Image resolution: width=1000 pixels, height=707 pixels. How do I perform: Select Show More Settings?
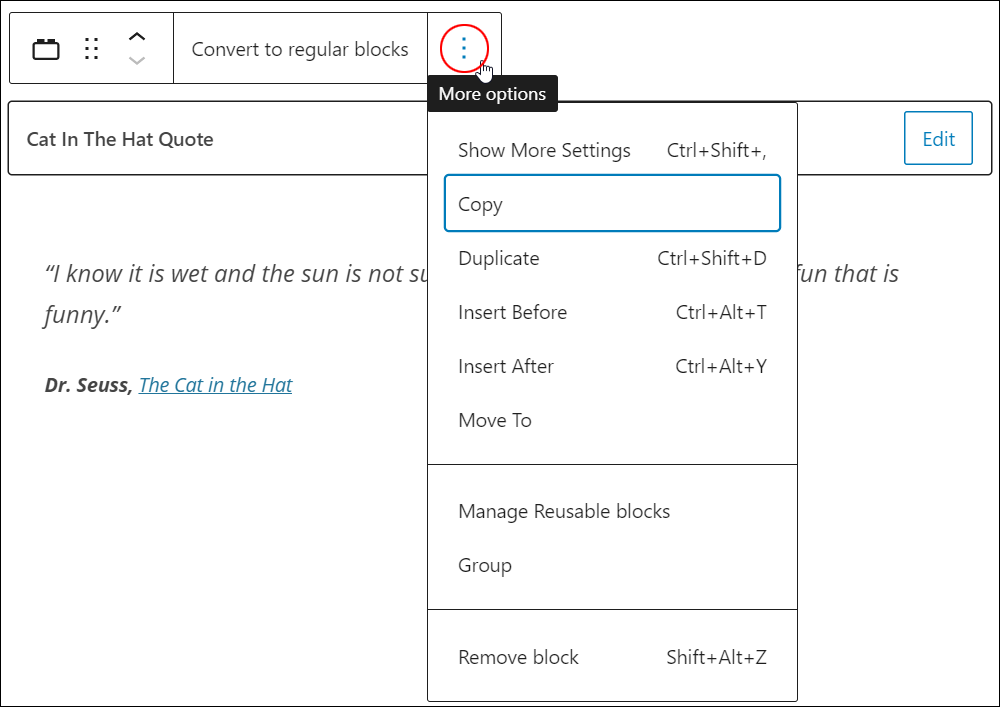612,150
